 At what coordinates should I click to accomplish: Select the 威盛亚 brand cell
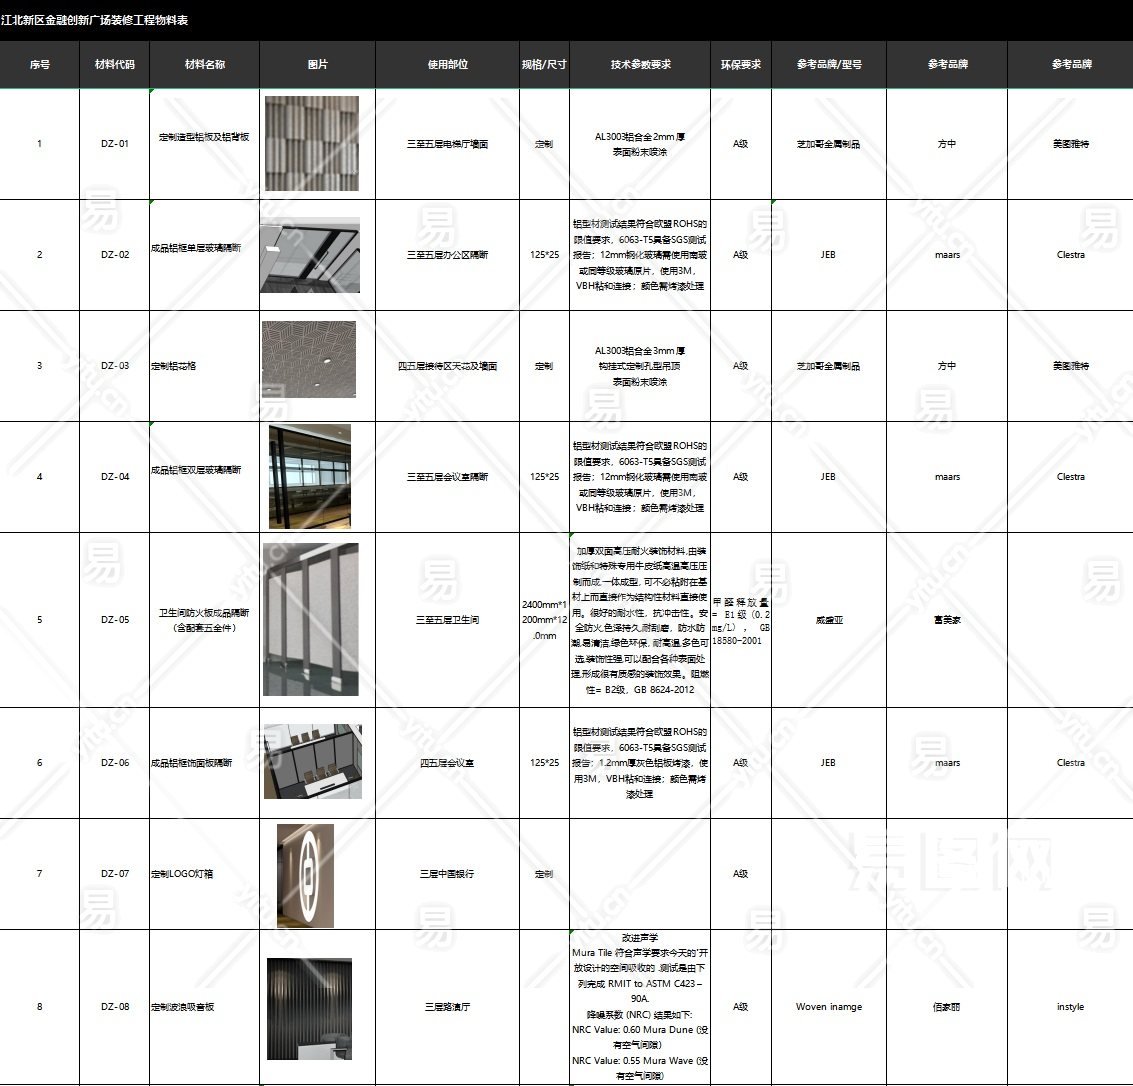coord(828,620)
